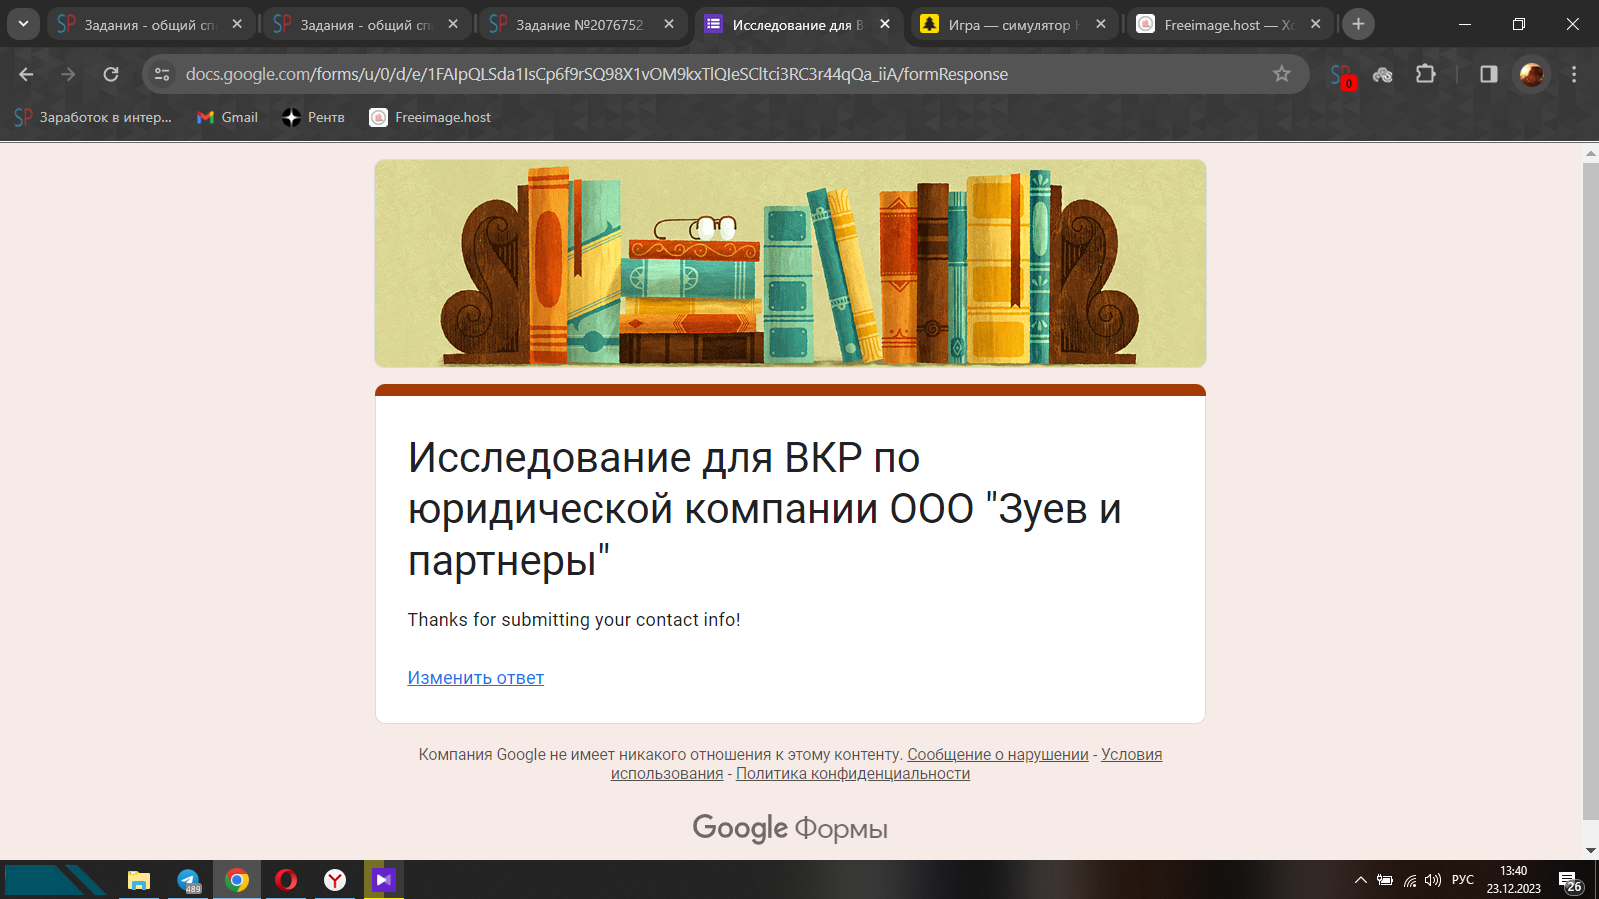This screenshot has height=899, width=1599.
Task: Show hidden system tray icons
Action: point(1360,880)
